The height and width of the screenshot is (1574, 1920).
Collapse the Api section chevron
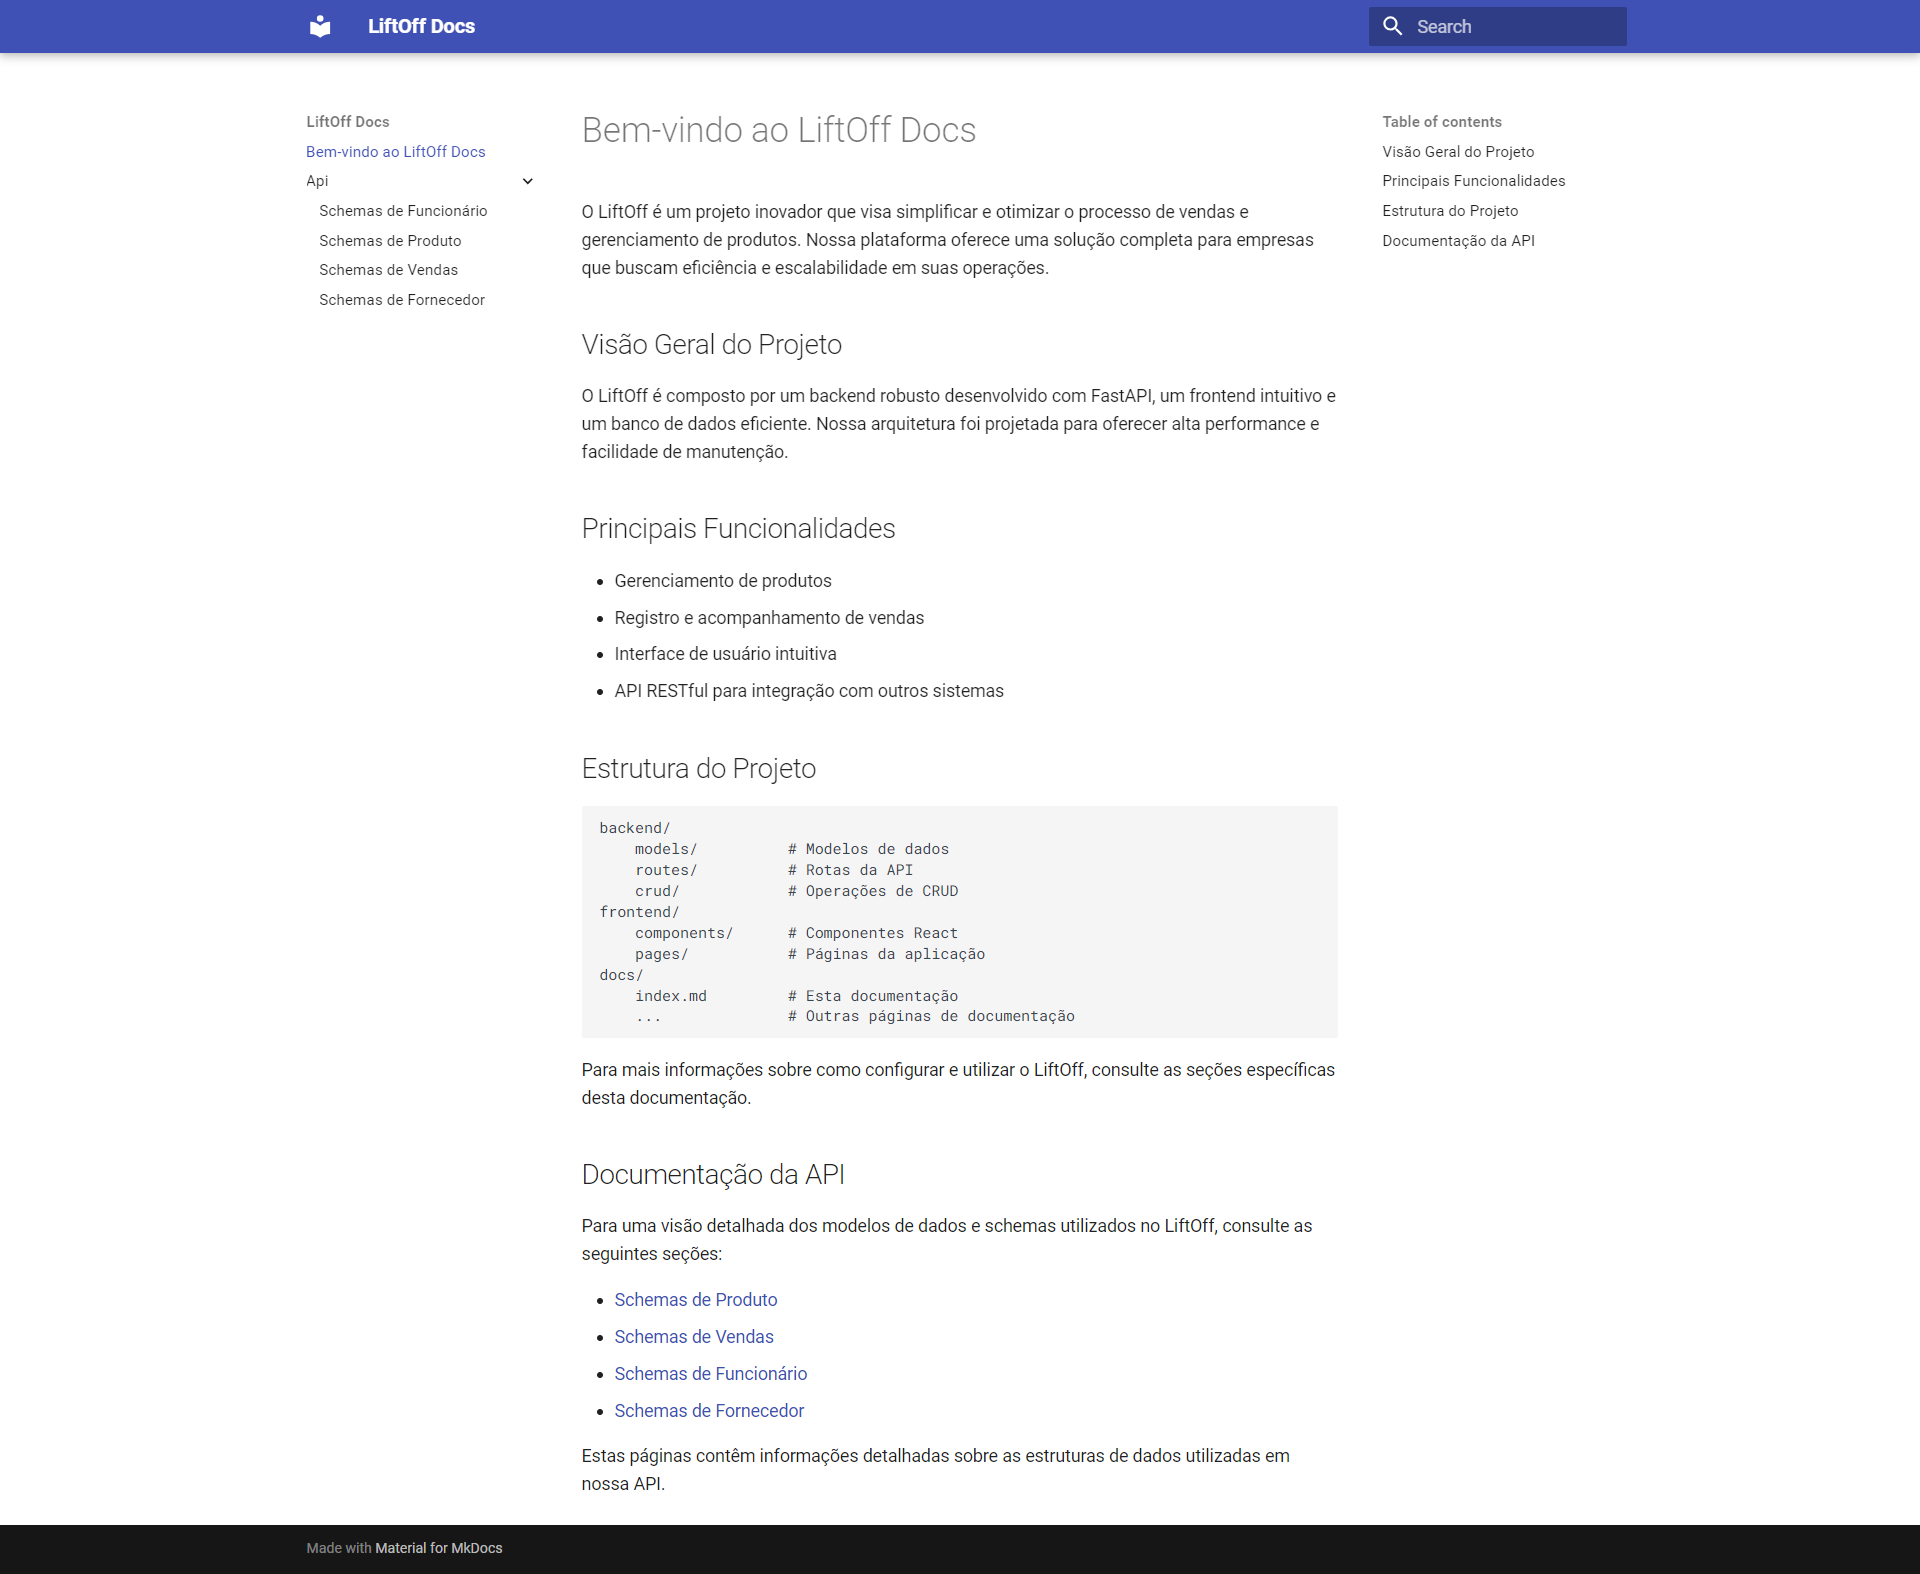pyautogui.click(x=528, y=181)
